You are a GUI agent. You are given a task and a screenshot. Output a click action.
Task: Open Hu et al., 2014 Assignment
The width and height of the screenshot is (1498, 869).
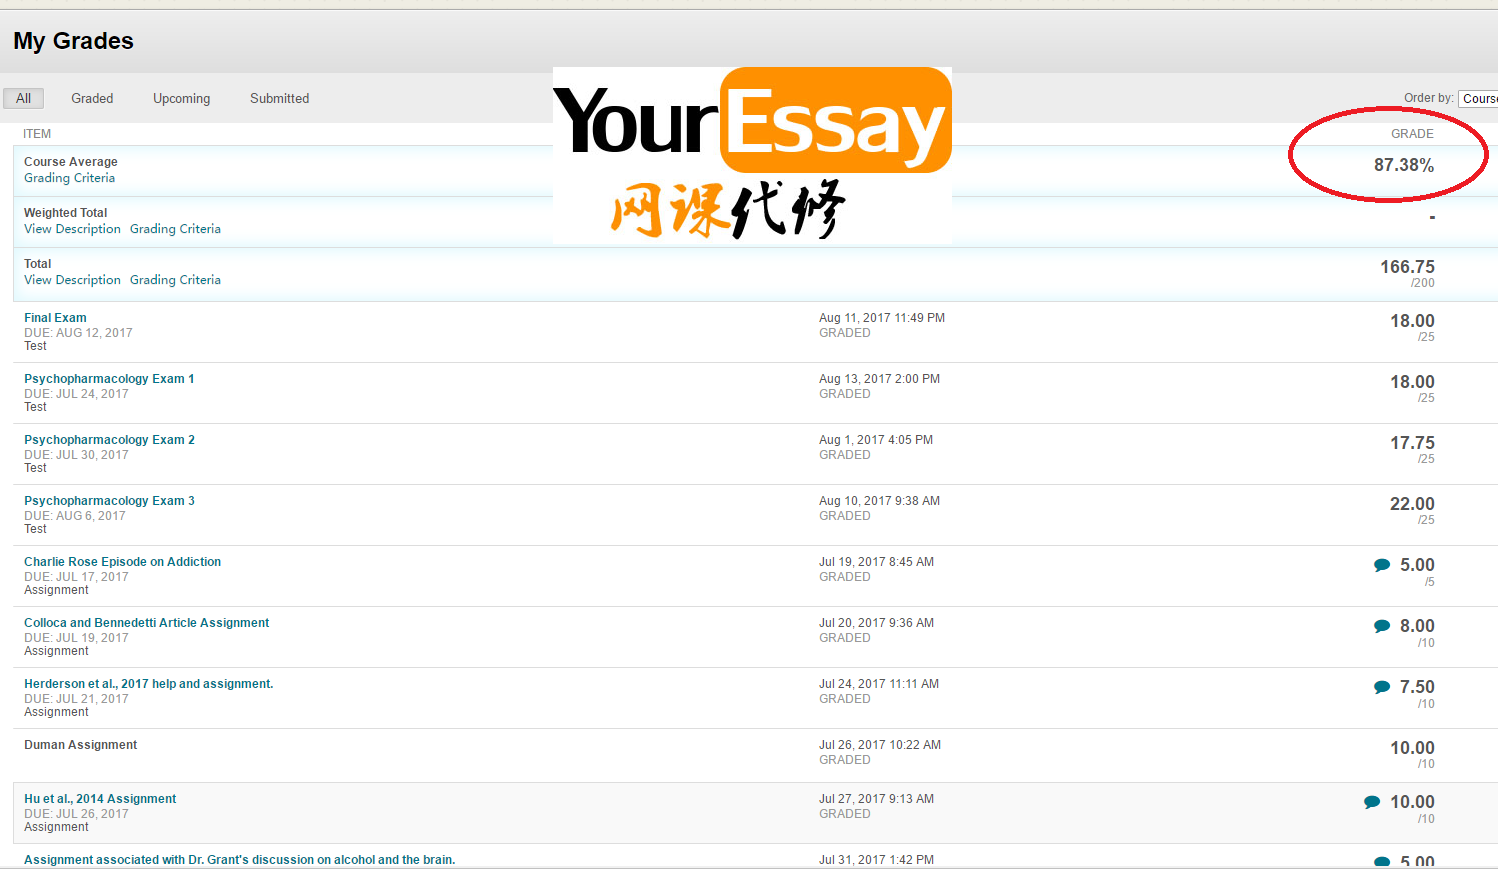(100, 799)
